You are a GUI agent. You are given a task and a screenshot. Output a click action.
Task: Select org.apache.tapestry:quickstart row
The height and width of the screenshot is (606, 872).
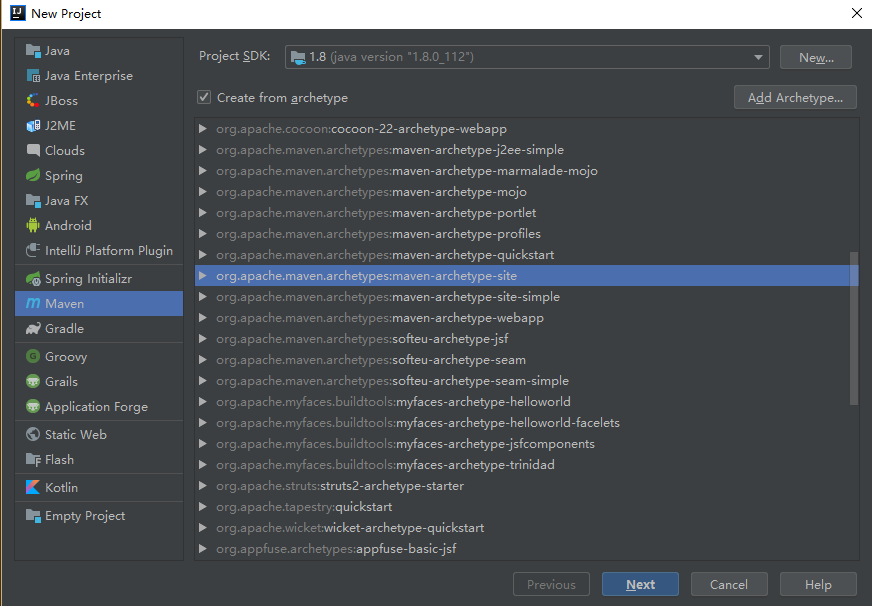click(x=526, y=507)
